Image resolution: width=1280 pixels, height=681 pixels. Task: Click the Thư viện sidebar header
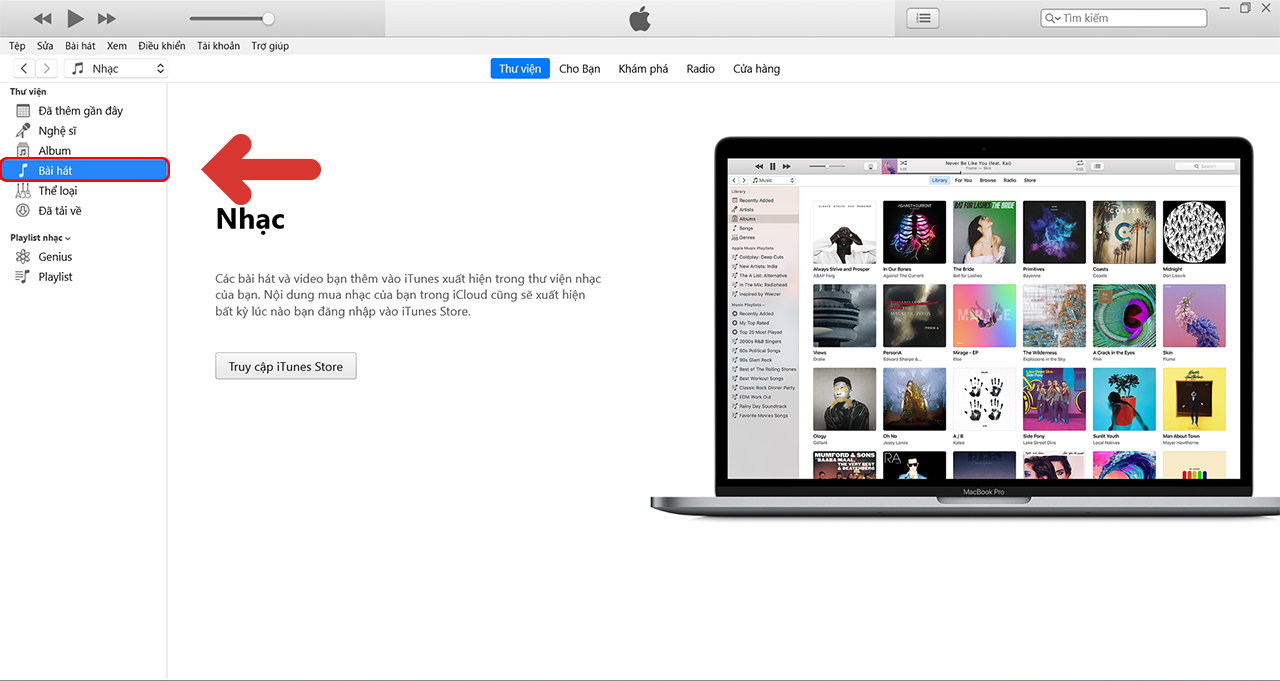click(x=28, y=92)
